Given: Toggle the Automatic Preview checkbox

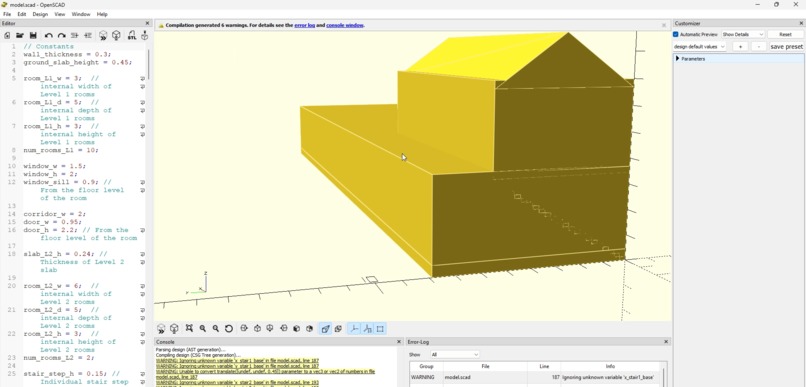Looking at the screenshot, I should (x=676, y=34).
